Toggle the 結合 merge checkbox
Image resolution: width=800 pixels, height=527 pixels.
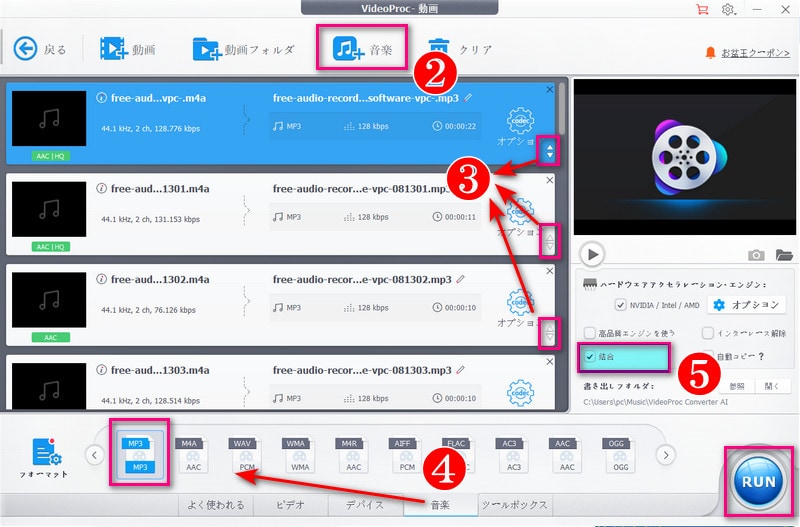point(590,357)
